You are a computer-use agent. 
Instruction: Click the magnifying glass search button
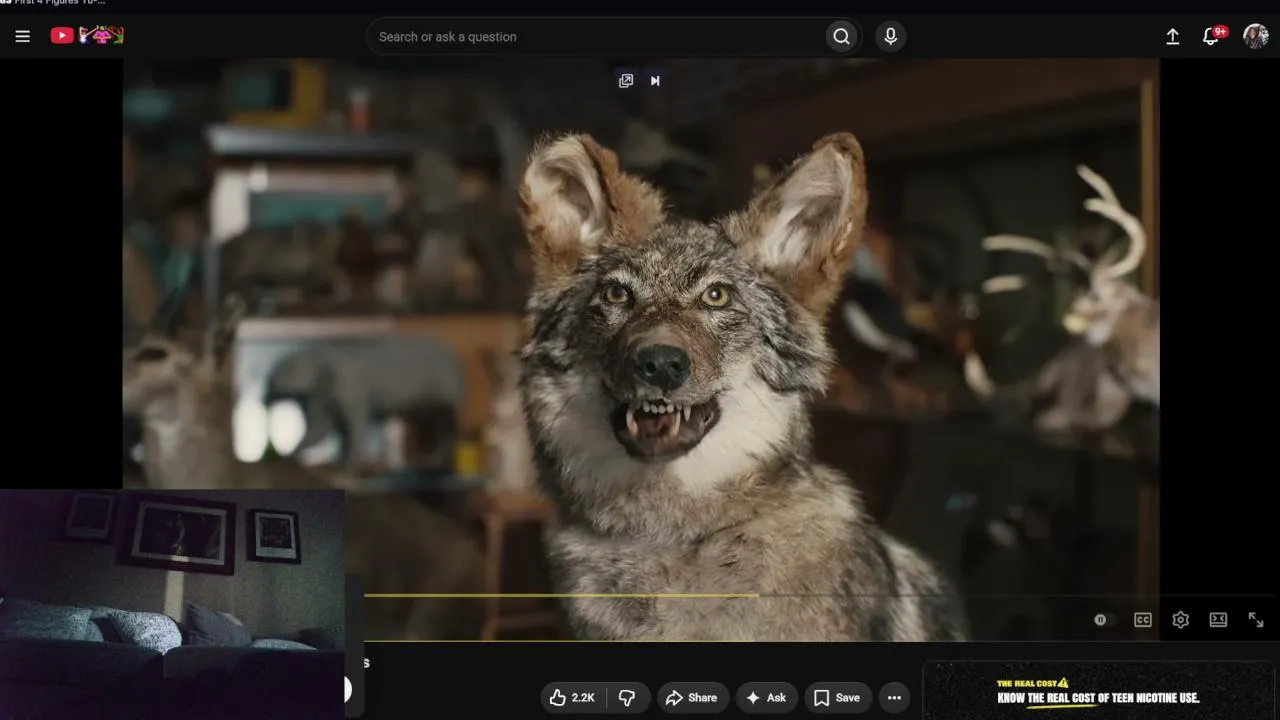842,37
